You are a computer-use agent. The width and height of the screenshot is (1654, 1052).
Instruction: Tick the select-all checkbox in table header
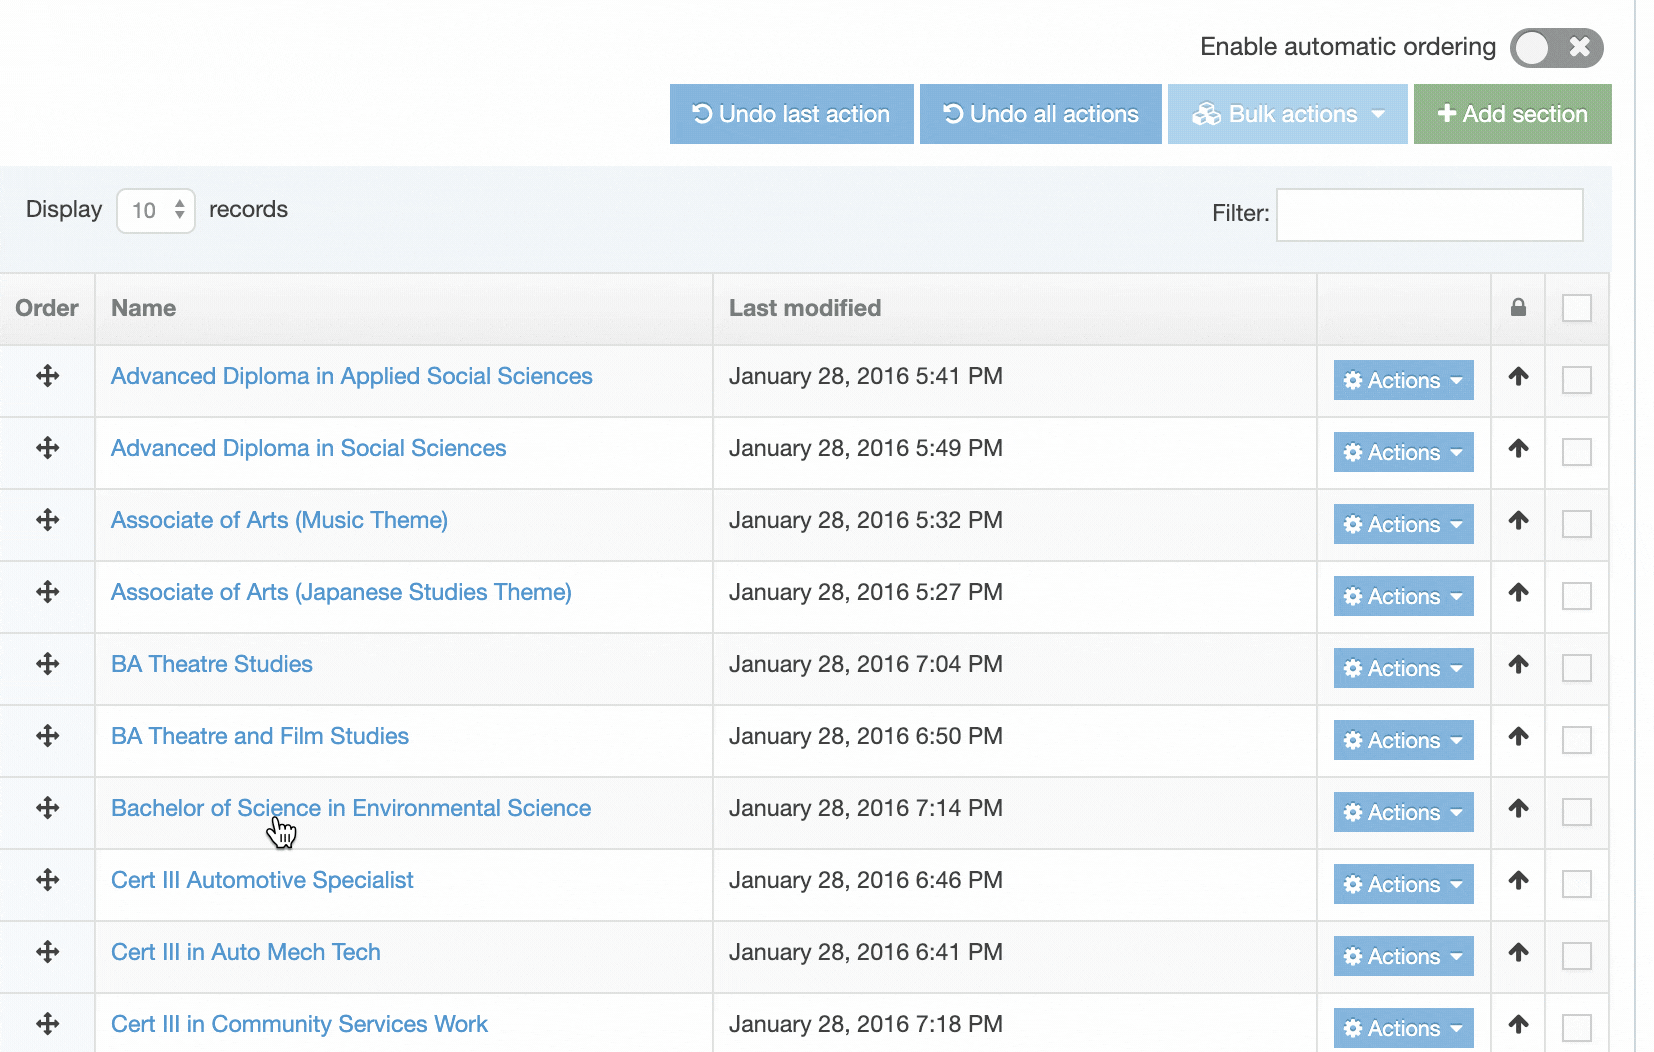click(1576, 308)
